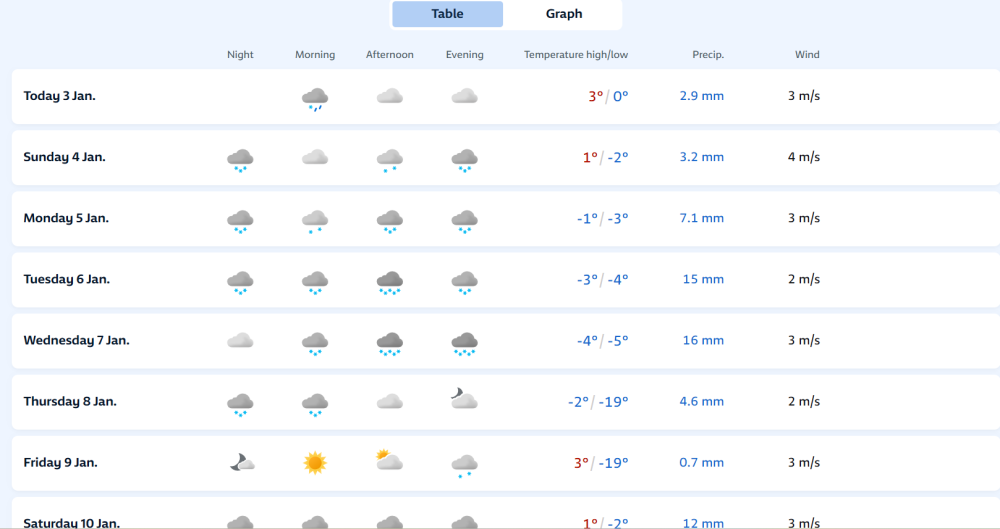
Task: Click the Saturday 10 Jan. row
Action: pos(72,522)
